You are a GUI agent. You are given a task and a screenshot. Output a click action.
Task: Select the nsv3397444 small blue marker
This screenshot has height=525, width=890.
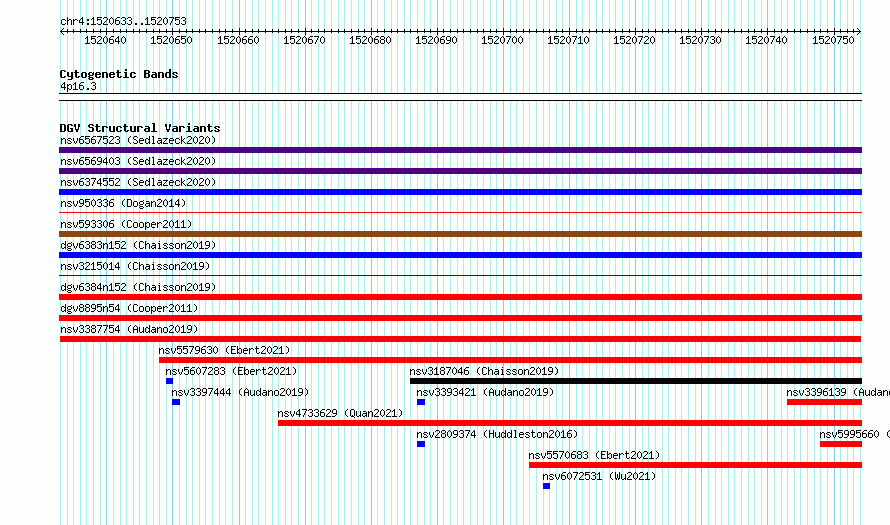(x=176, y=402)
